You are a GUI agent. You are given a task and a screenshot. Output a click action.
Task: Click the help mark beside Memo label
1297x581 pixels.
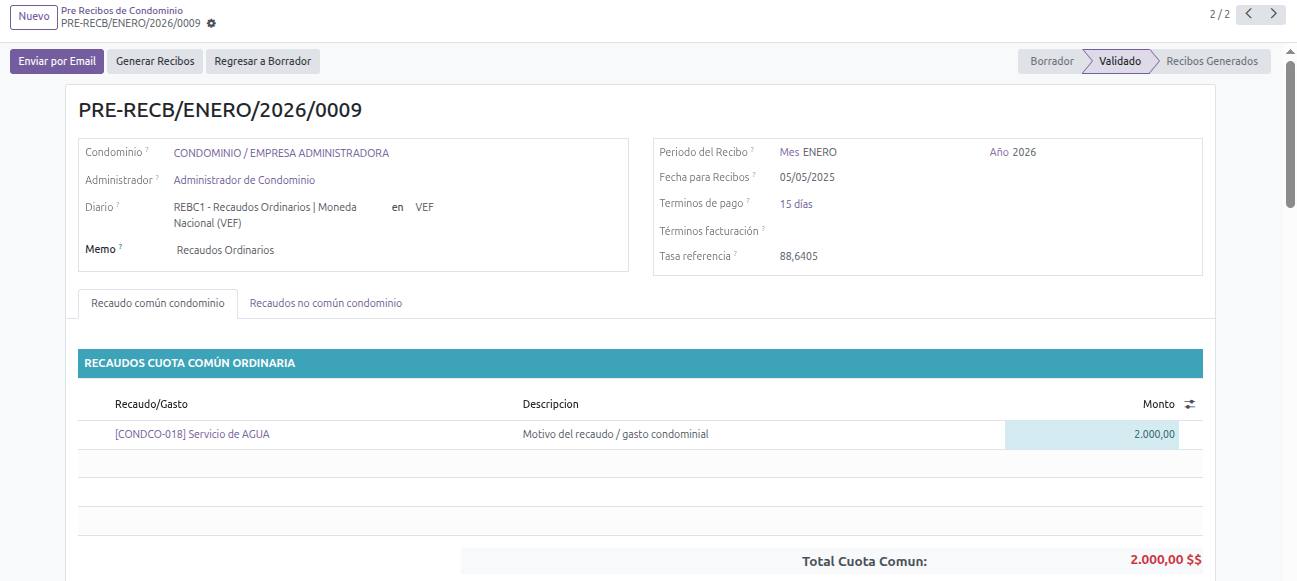coord(121,247)
